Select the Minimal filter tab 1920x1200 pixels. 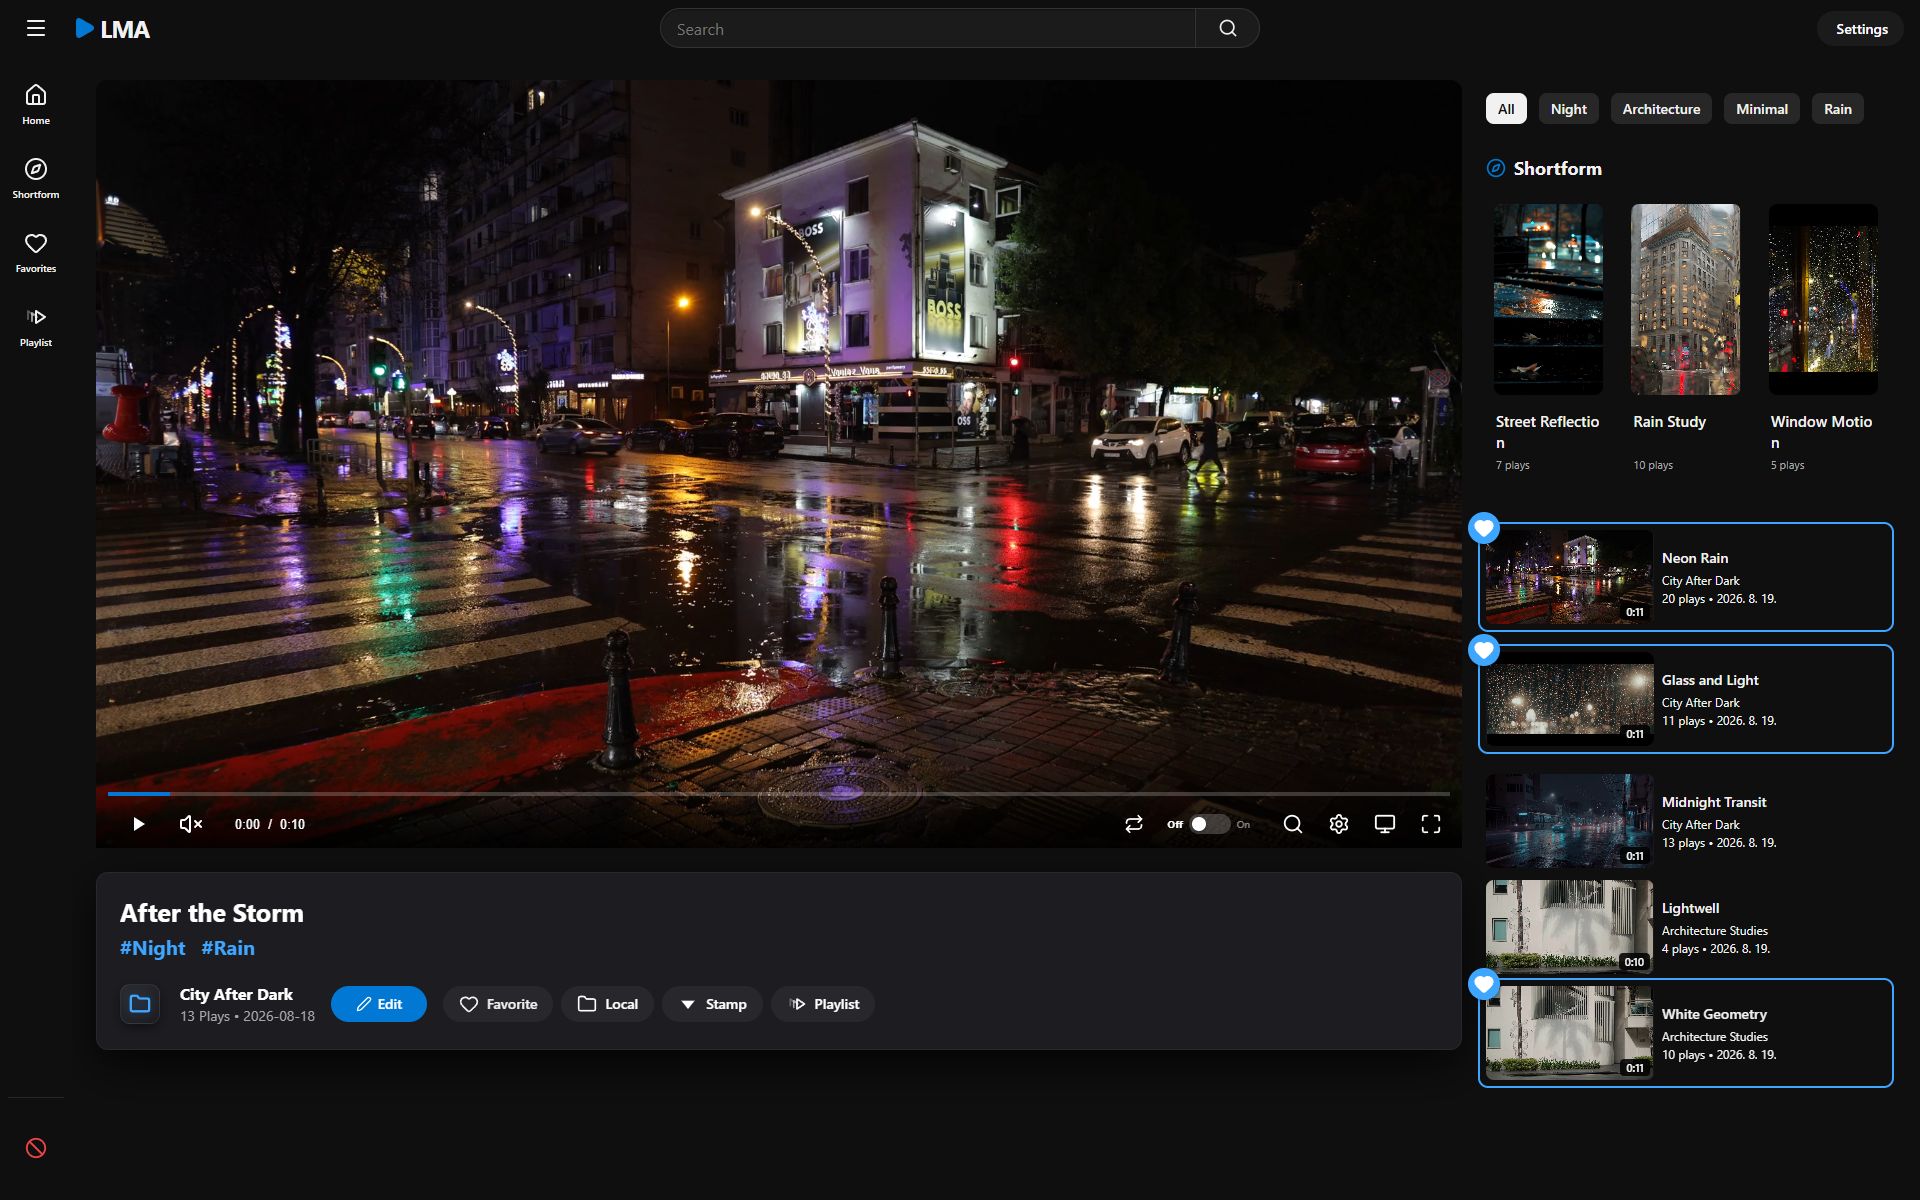1761,109
